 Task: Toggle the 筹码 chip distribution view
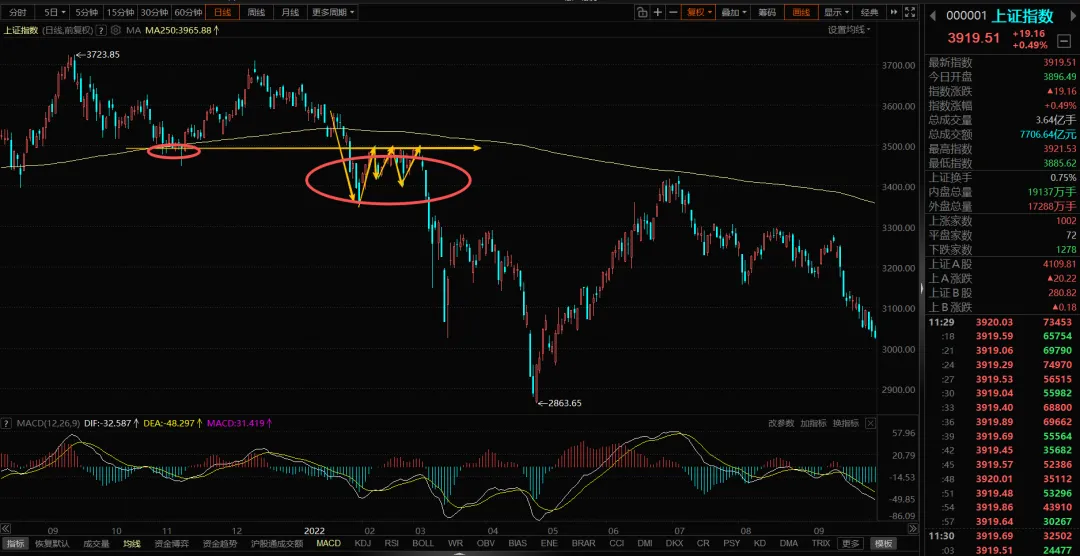767,12
